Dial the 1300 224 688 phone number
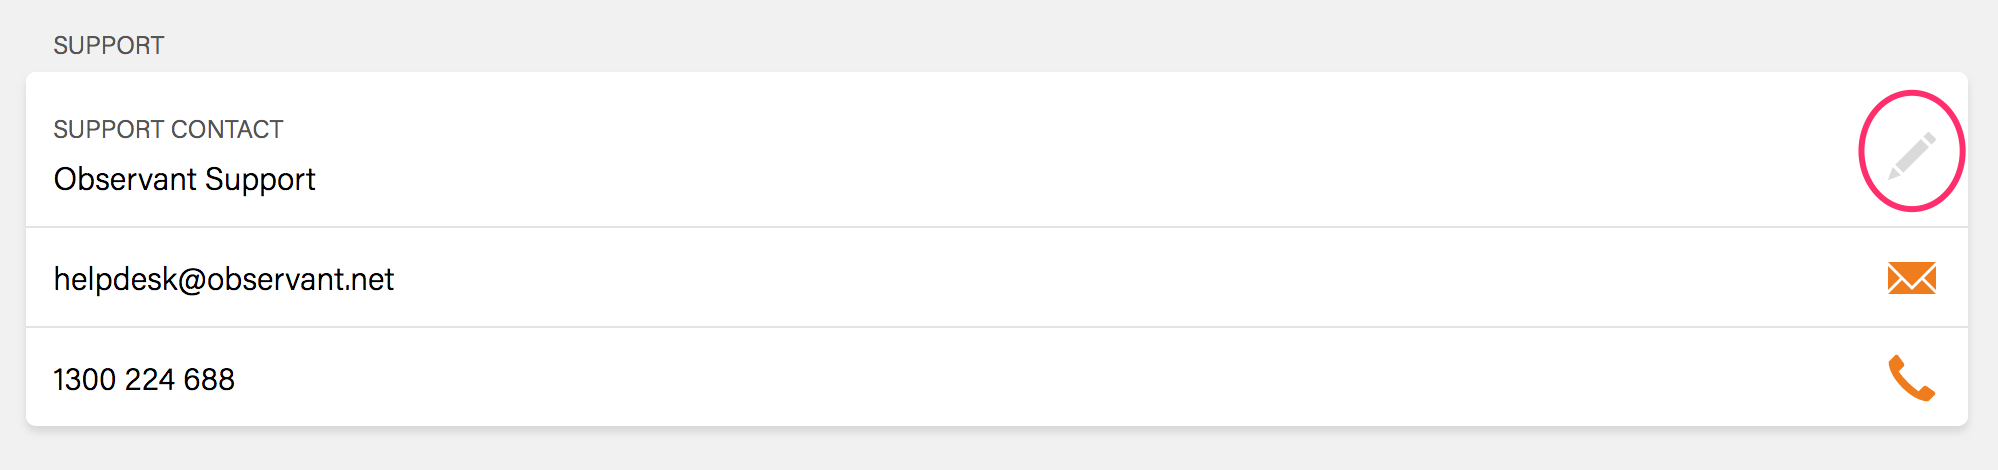1998x470 pixels. (x=144, y=379)
